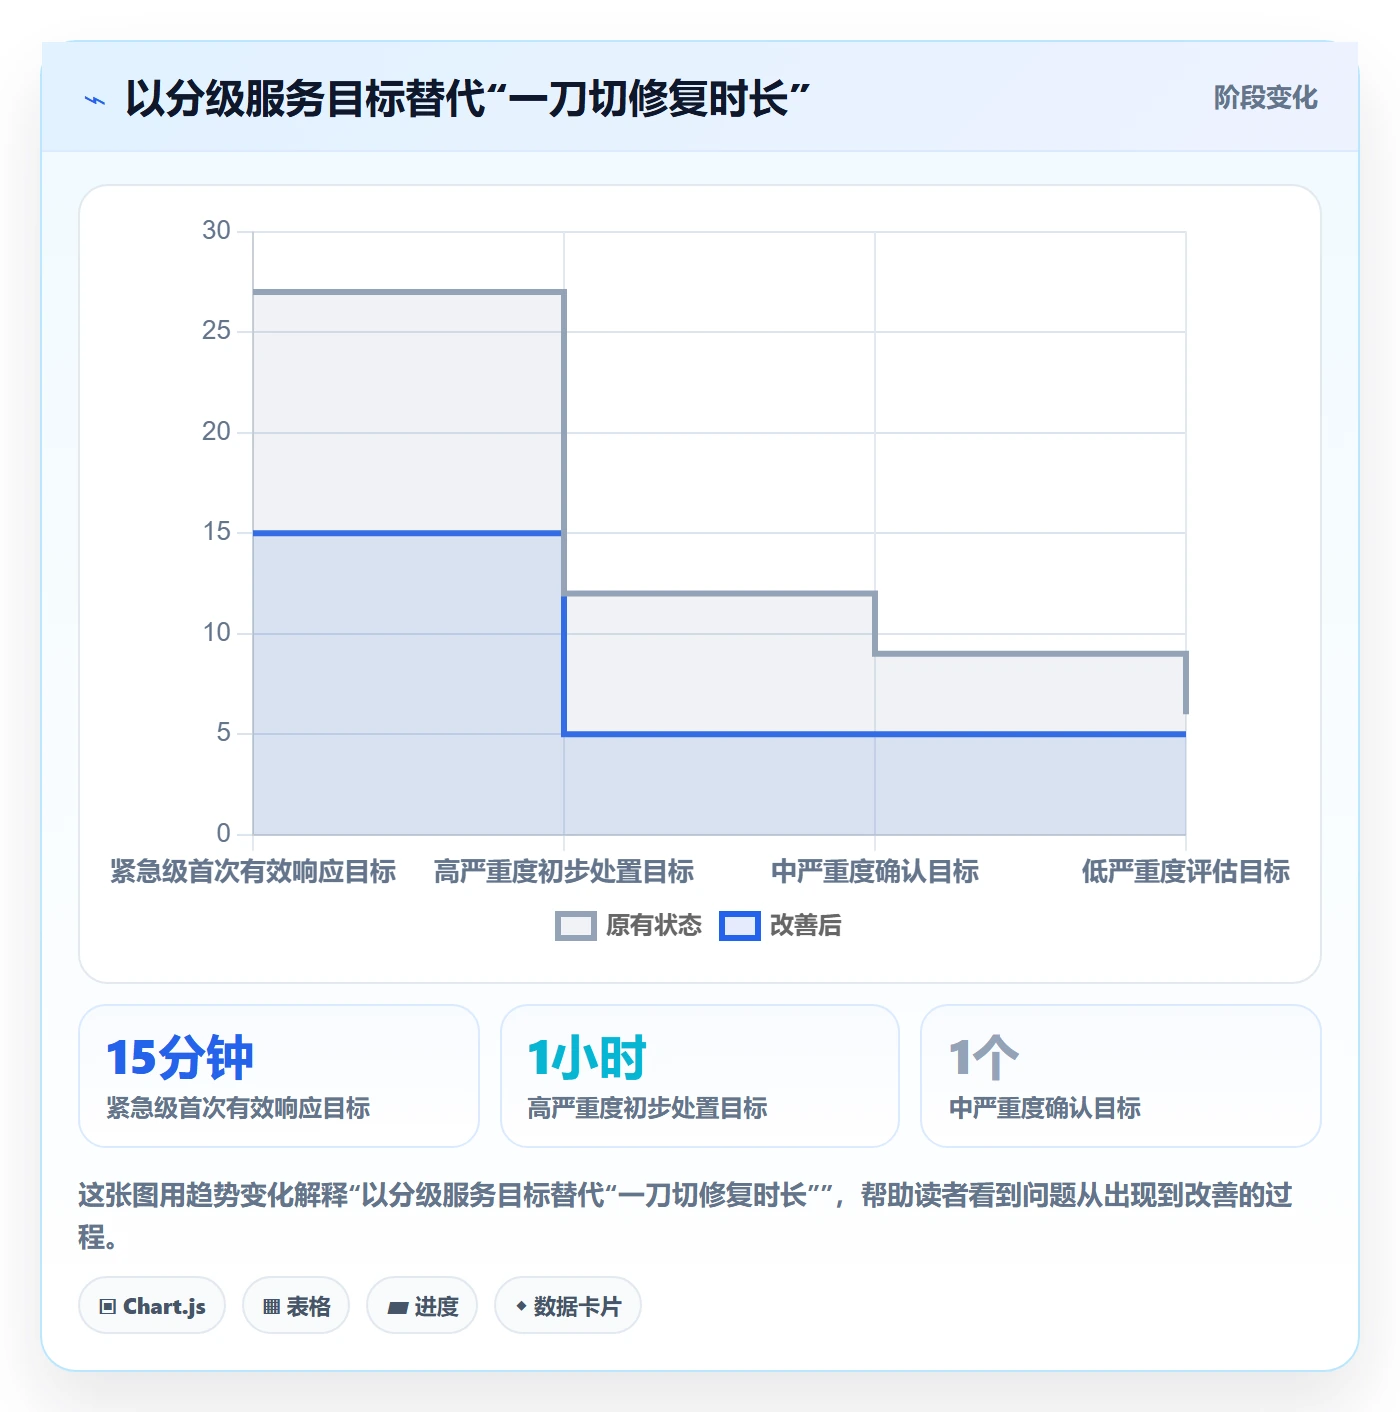Click the description paragraph starting 这张图用趋势变化
The width and height of the screenshot is (1400, 1412).
pos(686,1216)
